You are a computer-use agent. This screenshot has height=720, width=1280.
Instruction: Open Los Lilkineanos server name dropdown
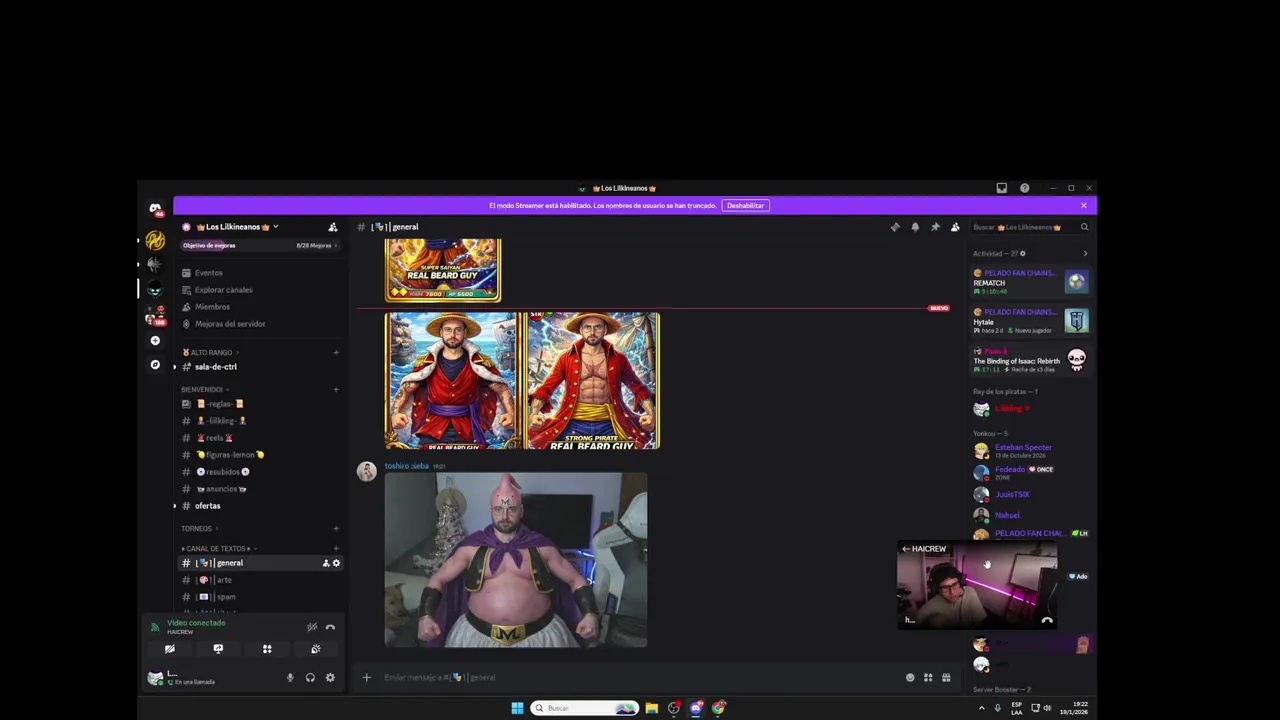pyautogui.click(x=239, y=227)
